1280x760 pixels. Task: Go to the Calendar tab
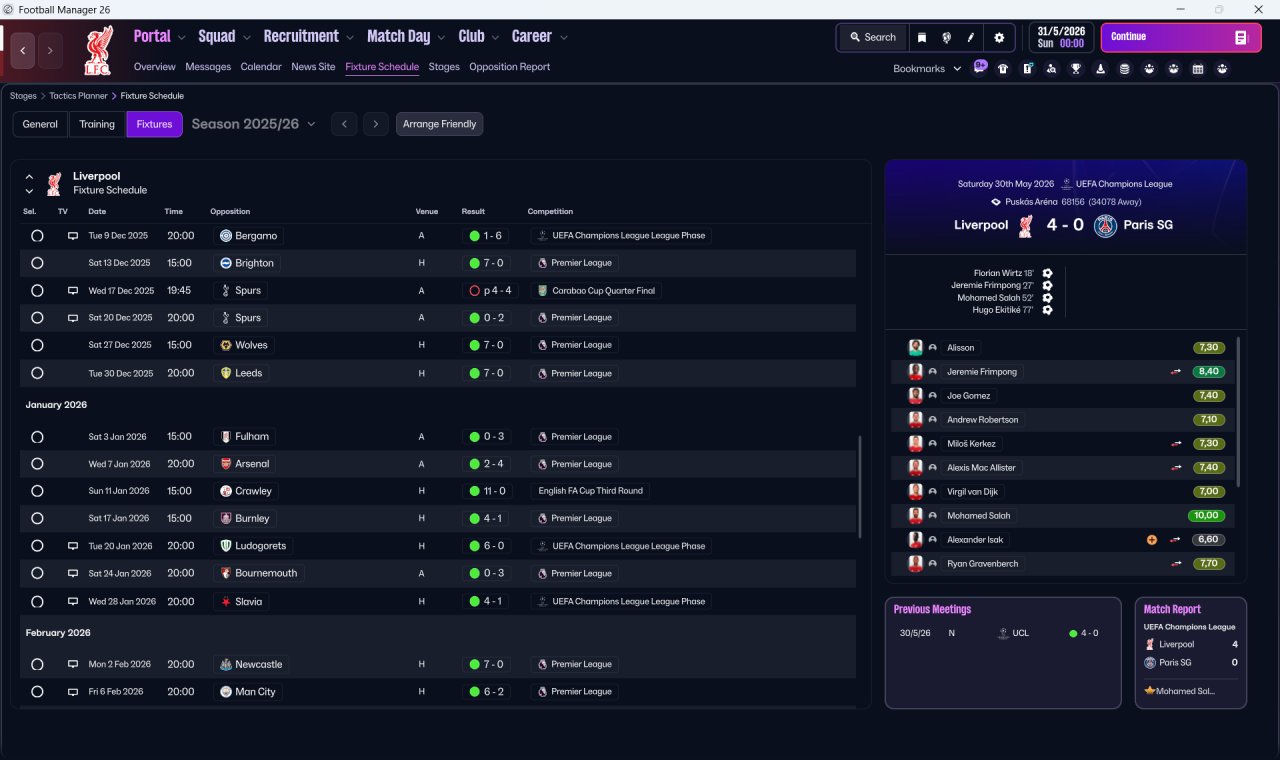coord(261,67)
